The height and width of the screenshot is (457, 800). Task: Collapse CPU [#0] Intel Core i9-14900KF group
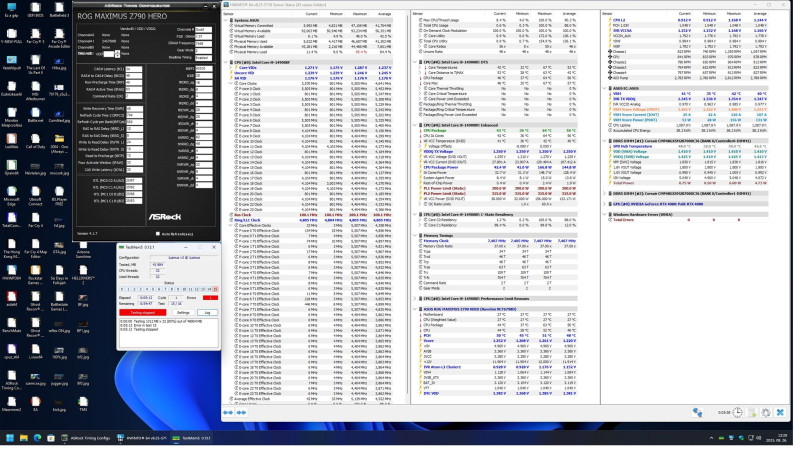point(227,62)
